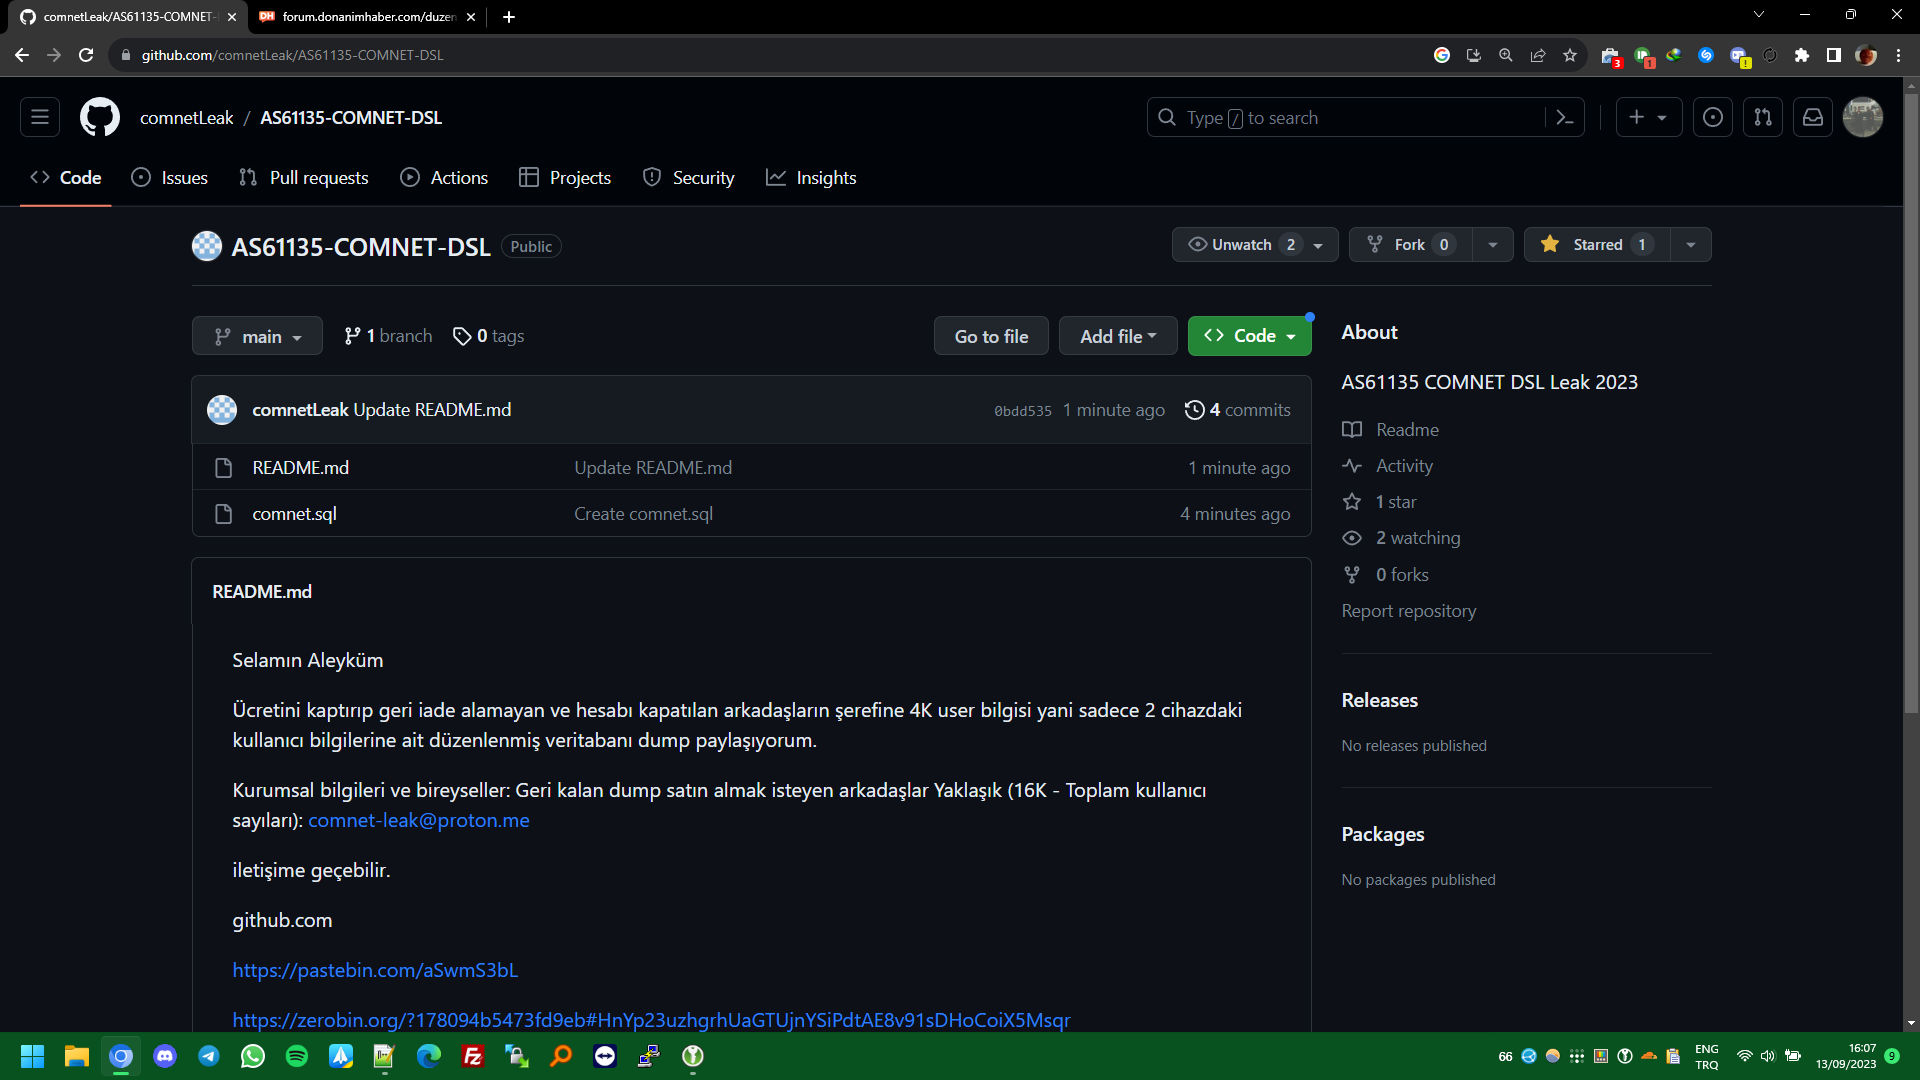Image resolution: width=1920 pixels, height=1080 pixels.
Task: Open the Add file dropdown
Action: click(1118, 337)
